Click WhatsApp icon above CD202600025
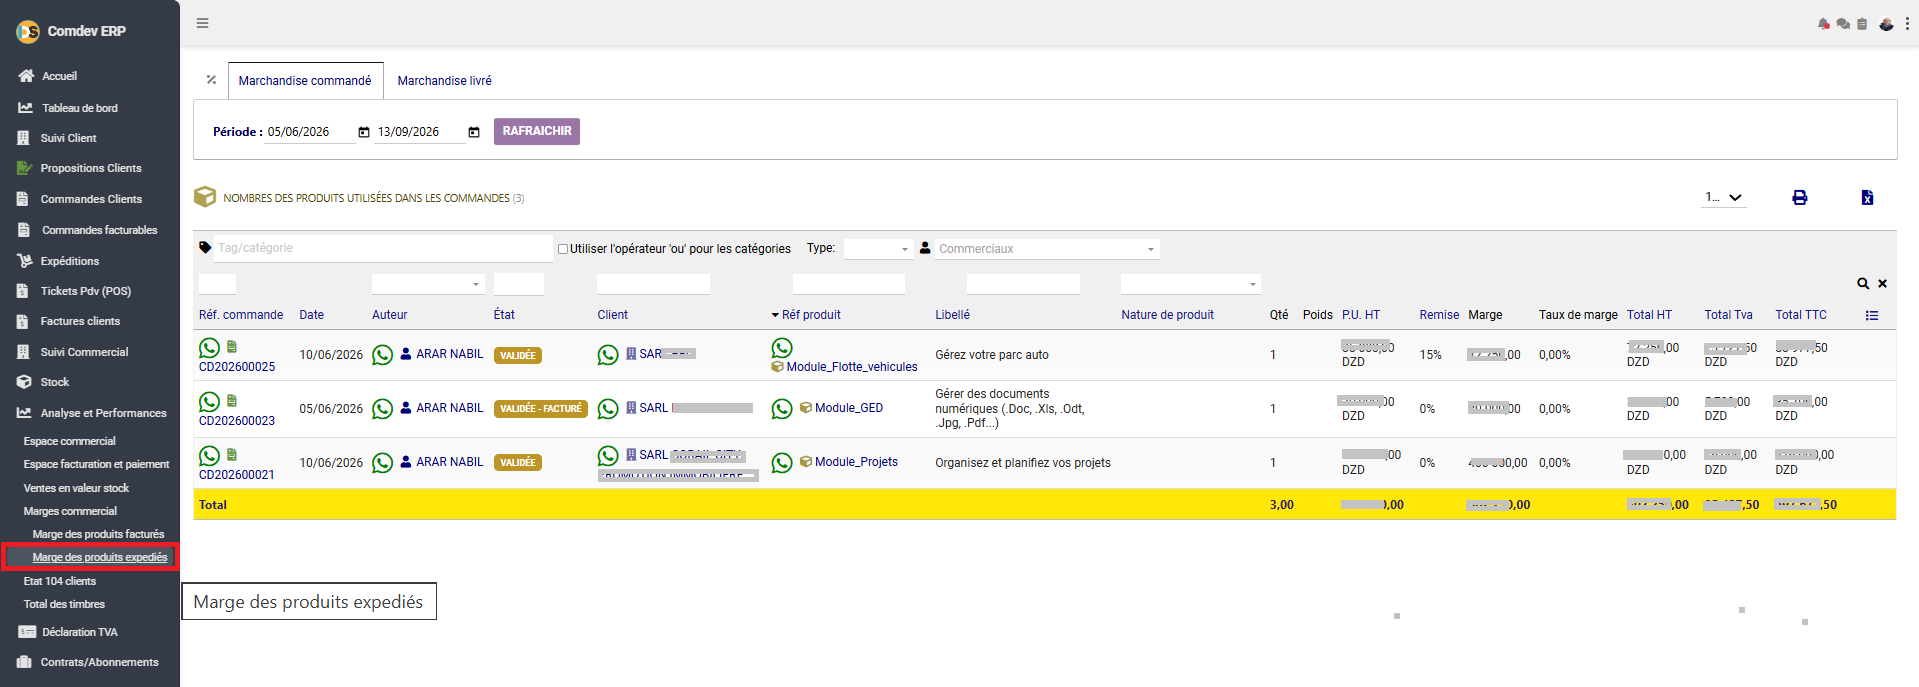1919x687 pixels. tap(209, 348)
